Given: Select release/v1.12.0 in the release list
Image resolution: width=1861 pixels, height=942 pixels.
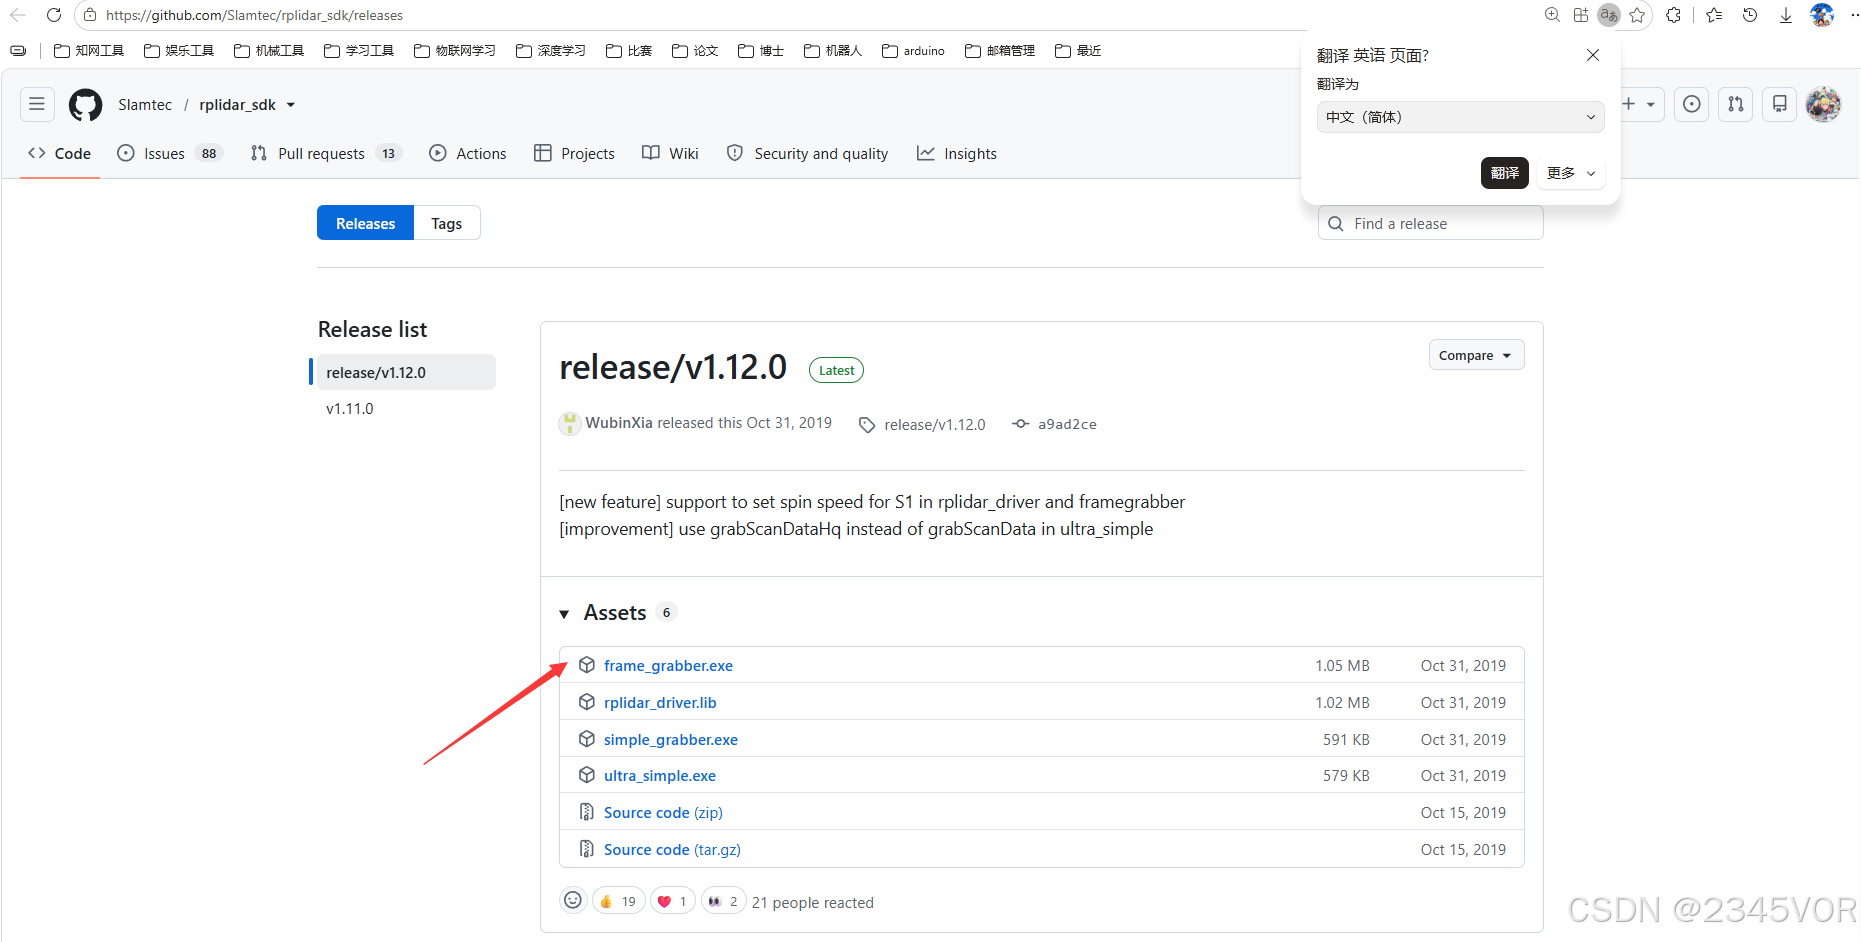Looking at the screenshot, I should [x=406, y=372].
